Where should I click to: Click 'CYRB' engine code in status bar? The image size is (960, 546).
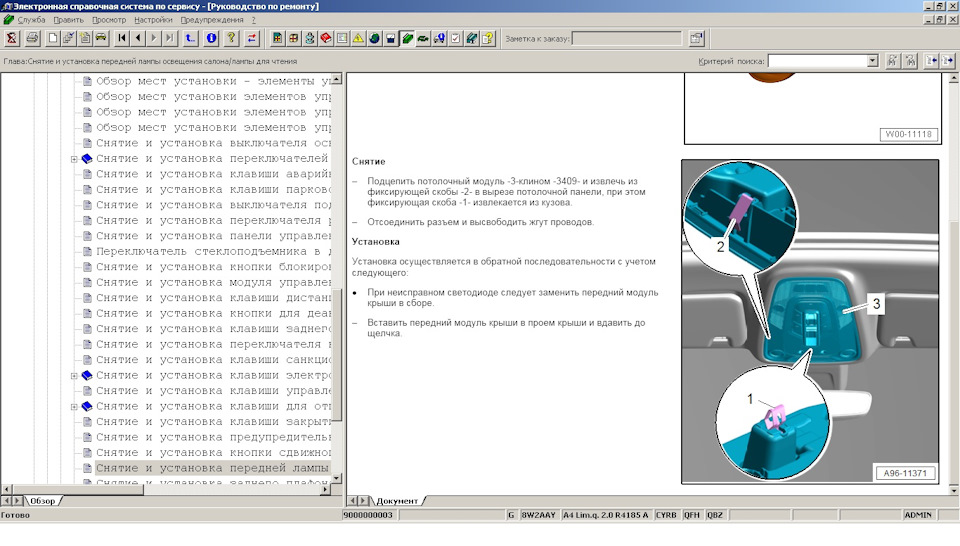click(666, 515)
